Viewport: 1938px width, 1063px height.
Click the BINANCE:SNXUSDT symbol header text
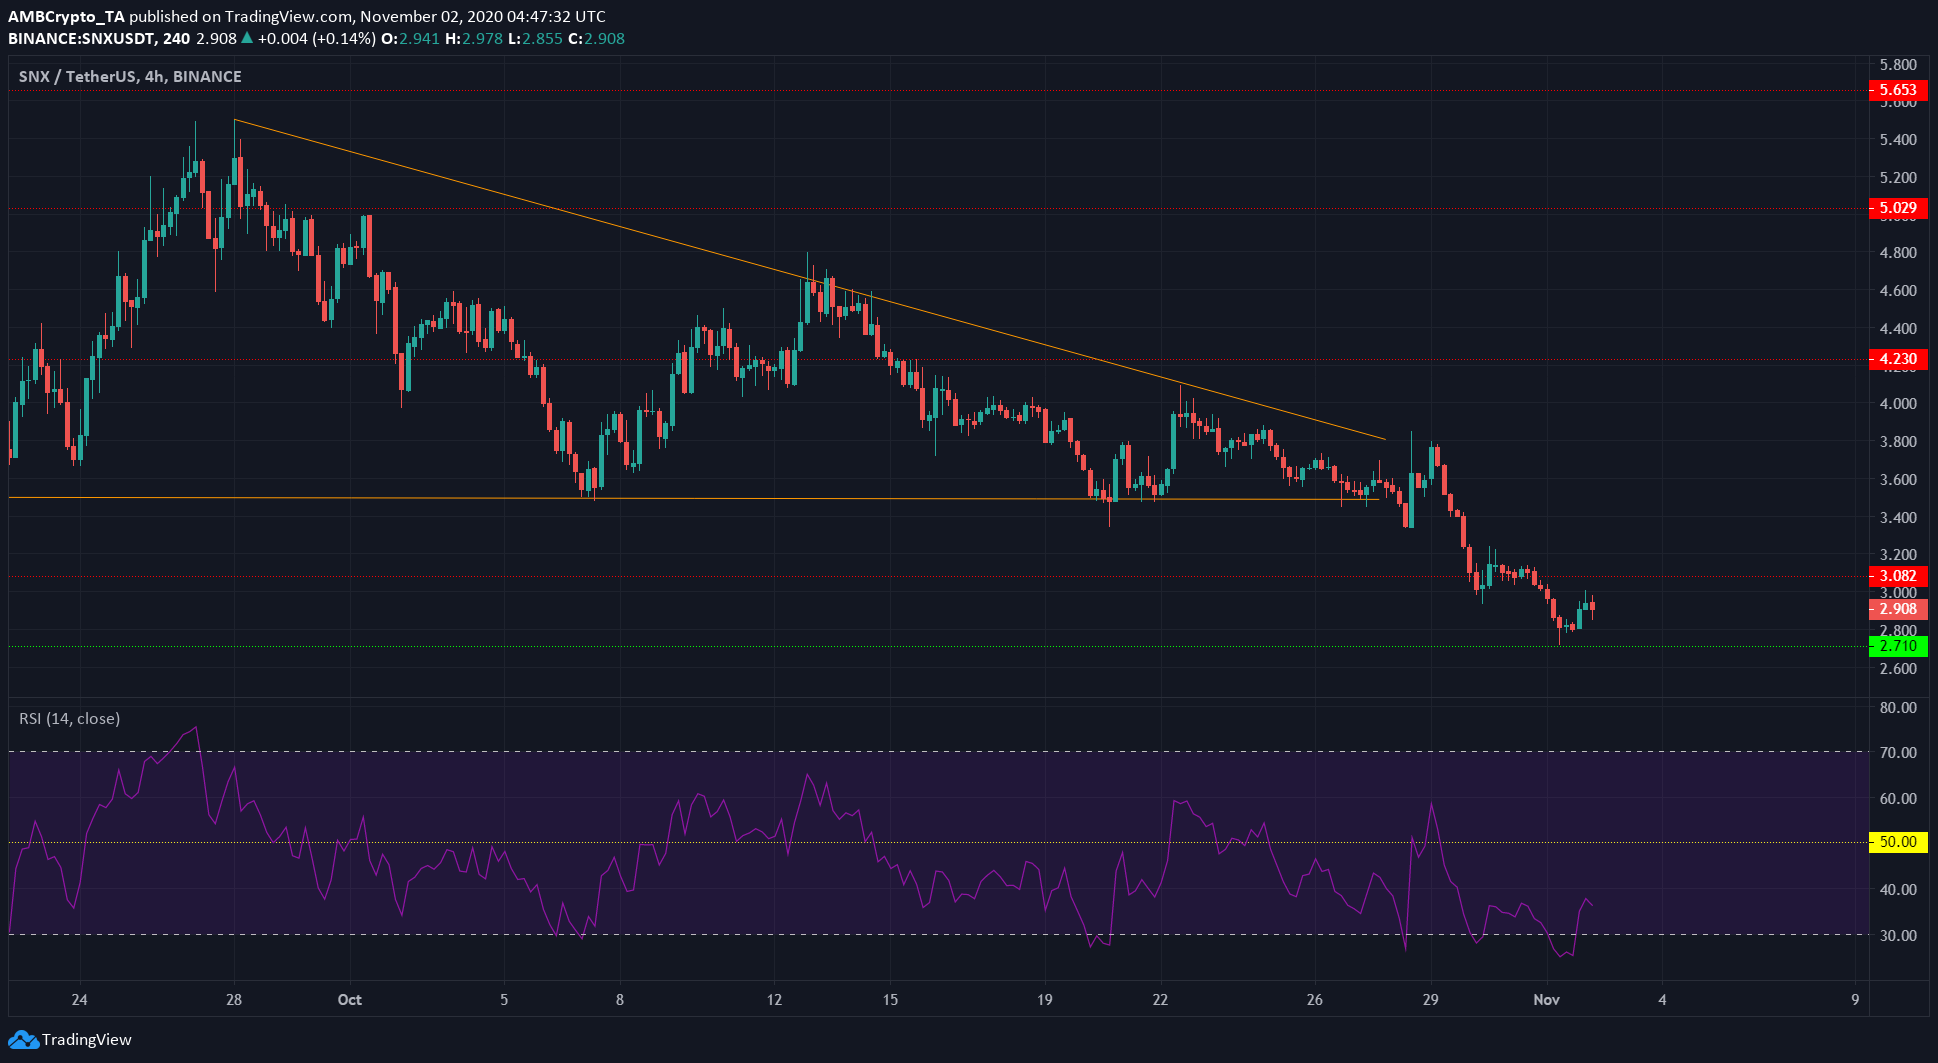pos(80,38)
